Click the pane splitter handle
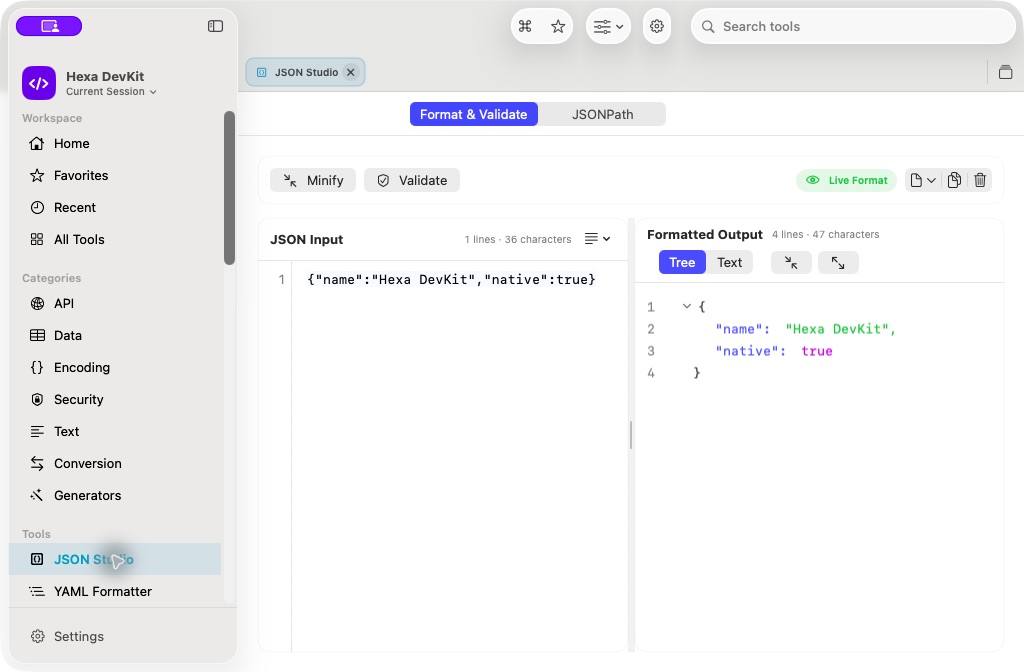Screen dimensions: 1024x672 click(631, 435)
